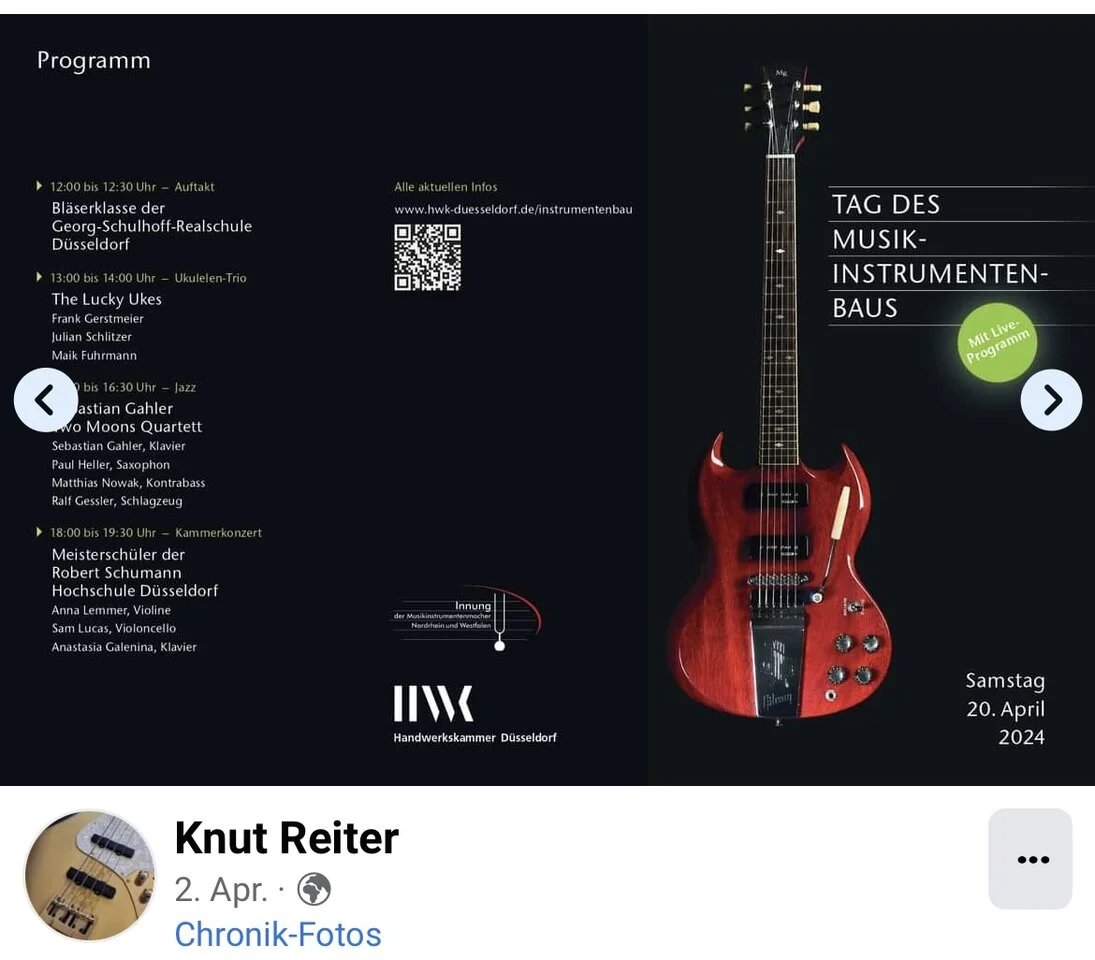Advance to next photo with right arrow
This screenshot has height=960, width=1095.
pos(1051,400)
